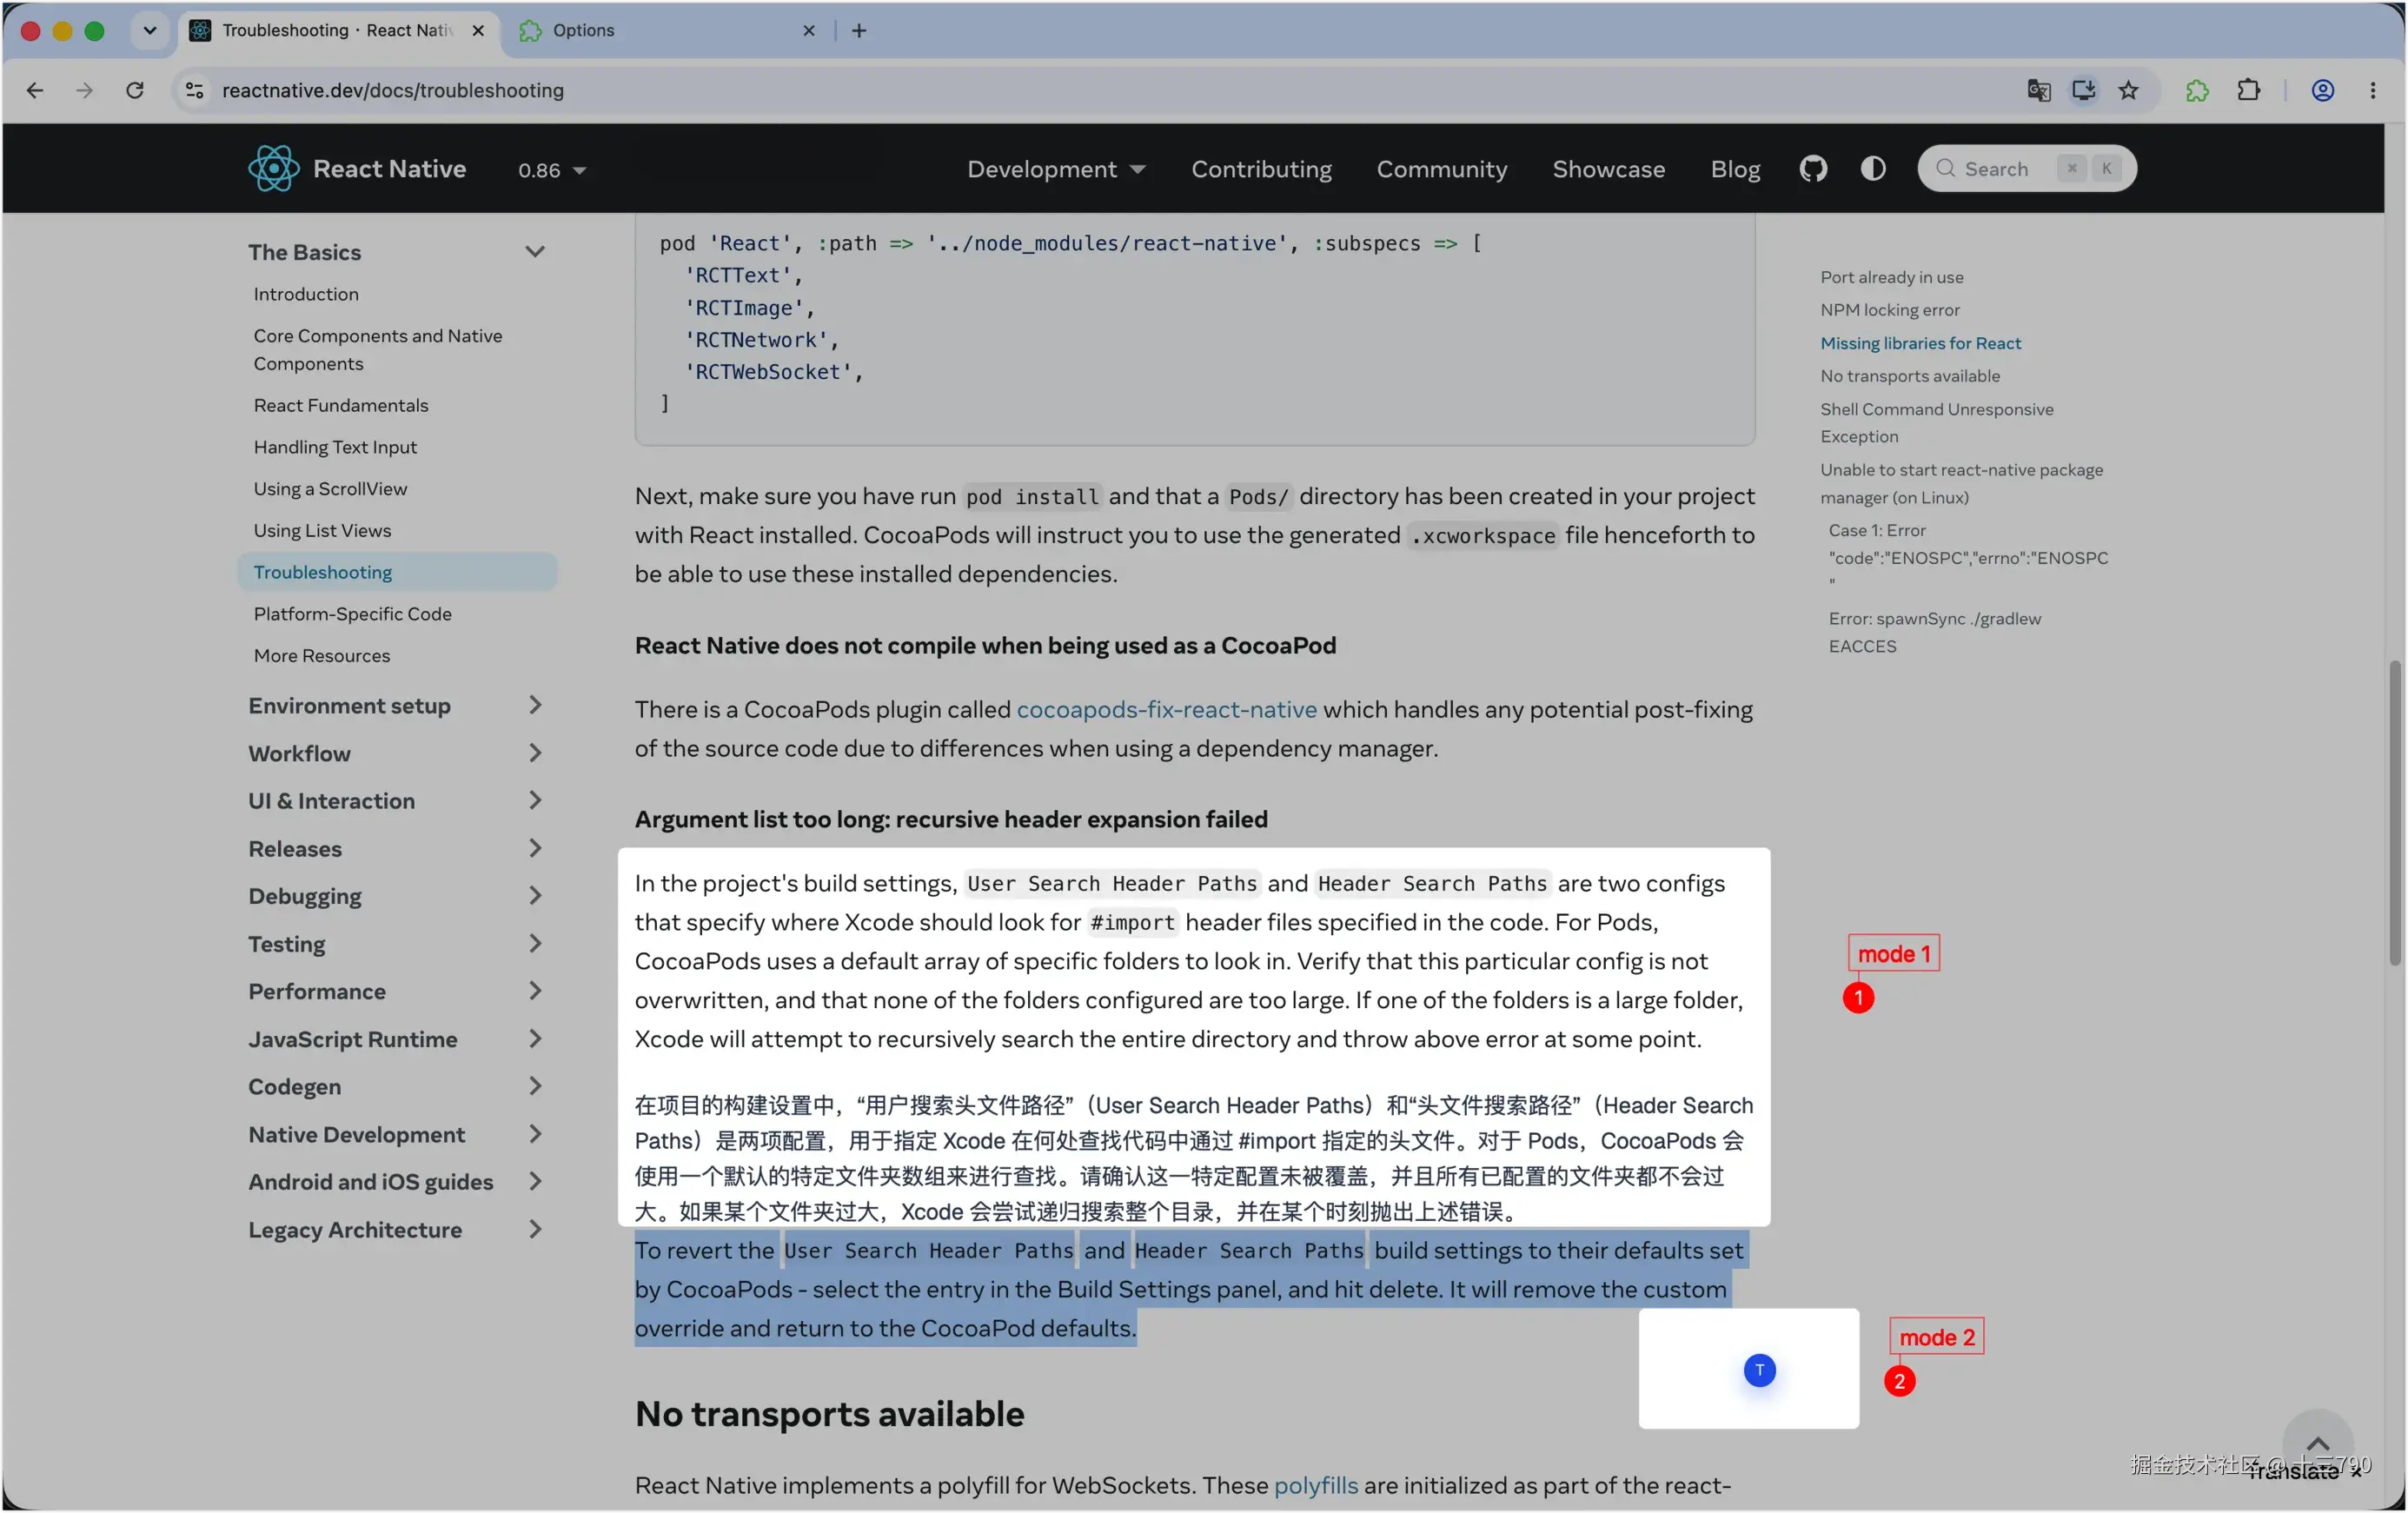Viewport: 2408px width, 1513px height.
Task: Open the 0.86 version dropdown
Action: [552, 170]
